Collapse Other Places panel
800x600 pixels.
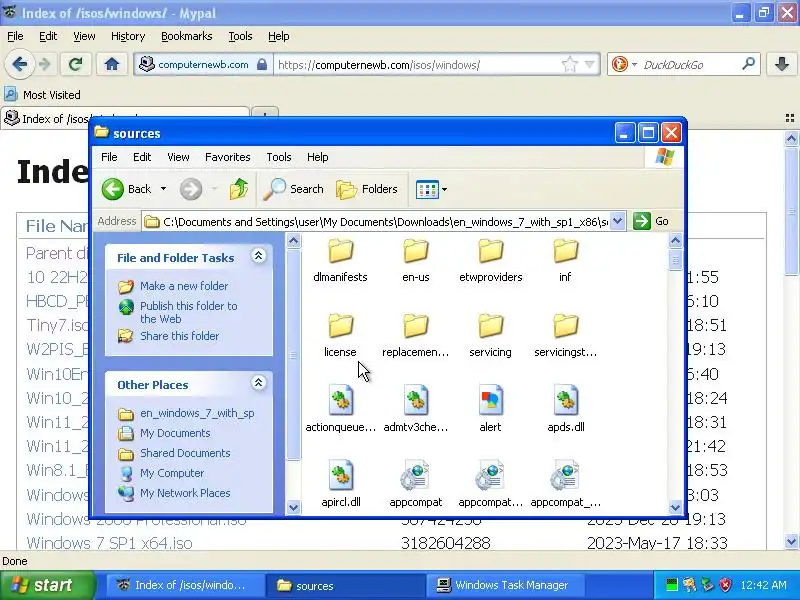coord(258,383)
